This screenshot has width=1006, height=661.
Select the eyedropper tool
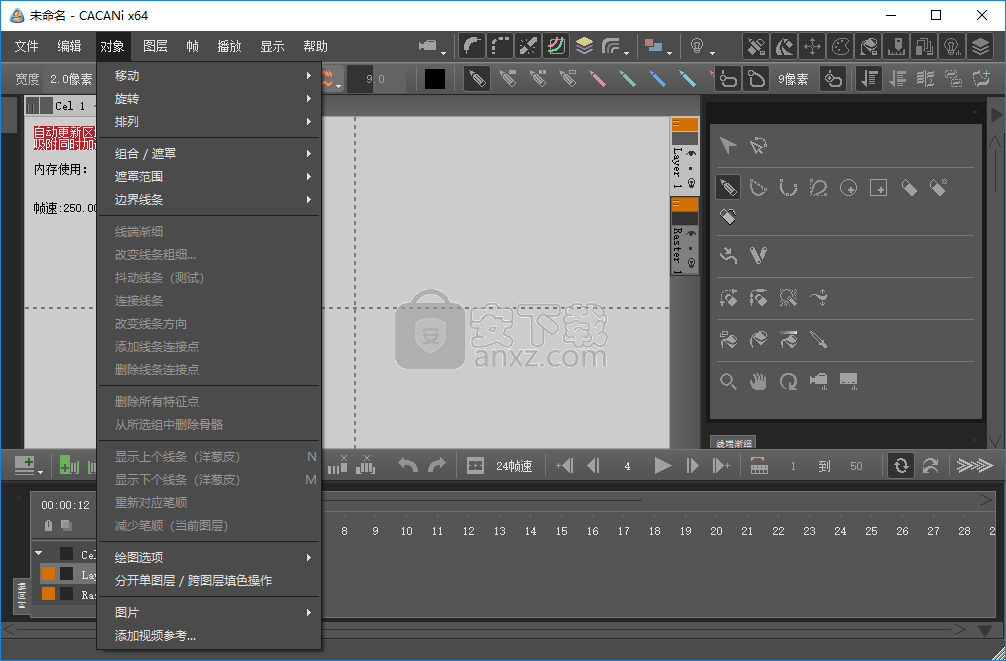[819, 339]
